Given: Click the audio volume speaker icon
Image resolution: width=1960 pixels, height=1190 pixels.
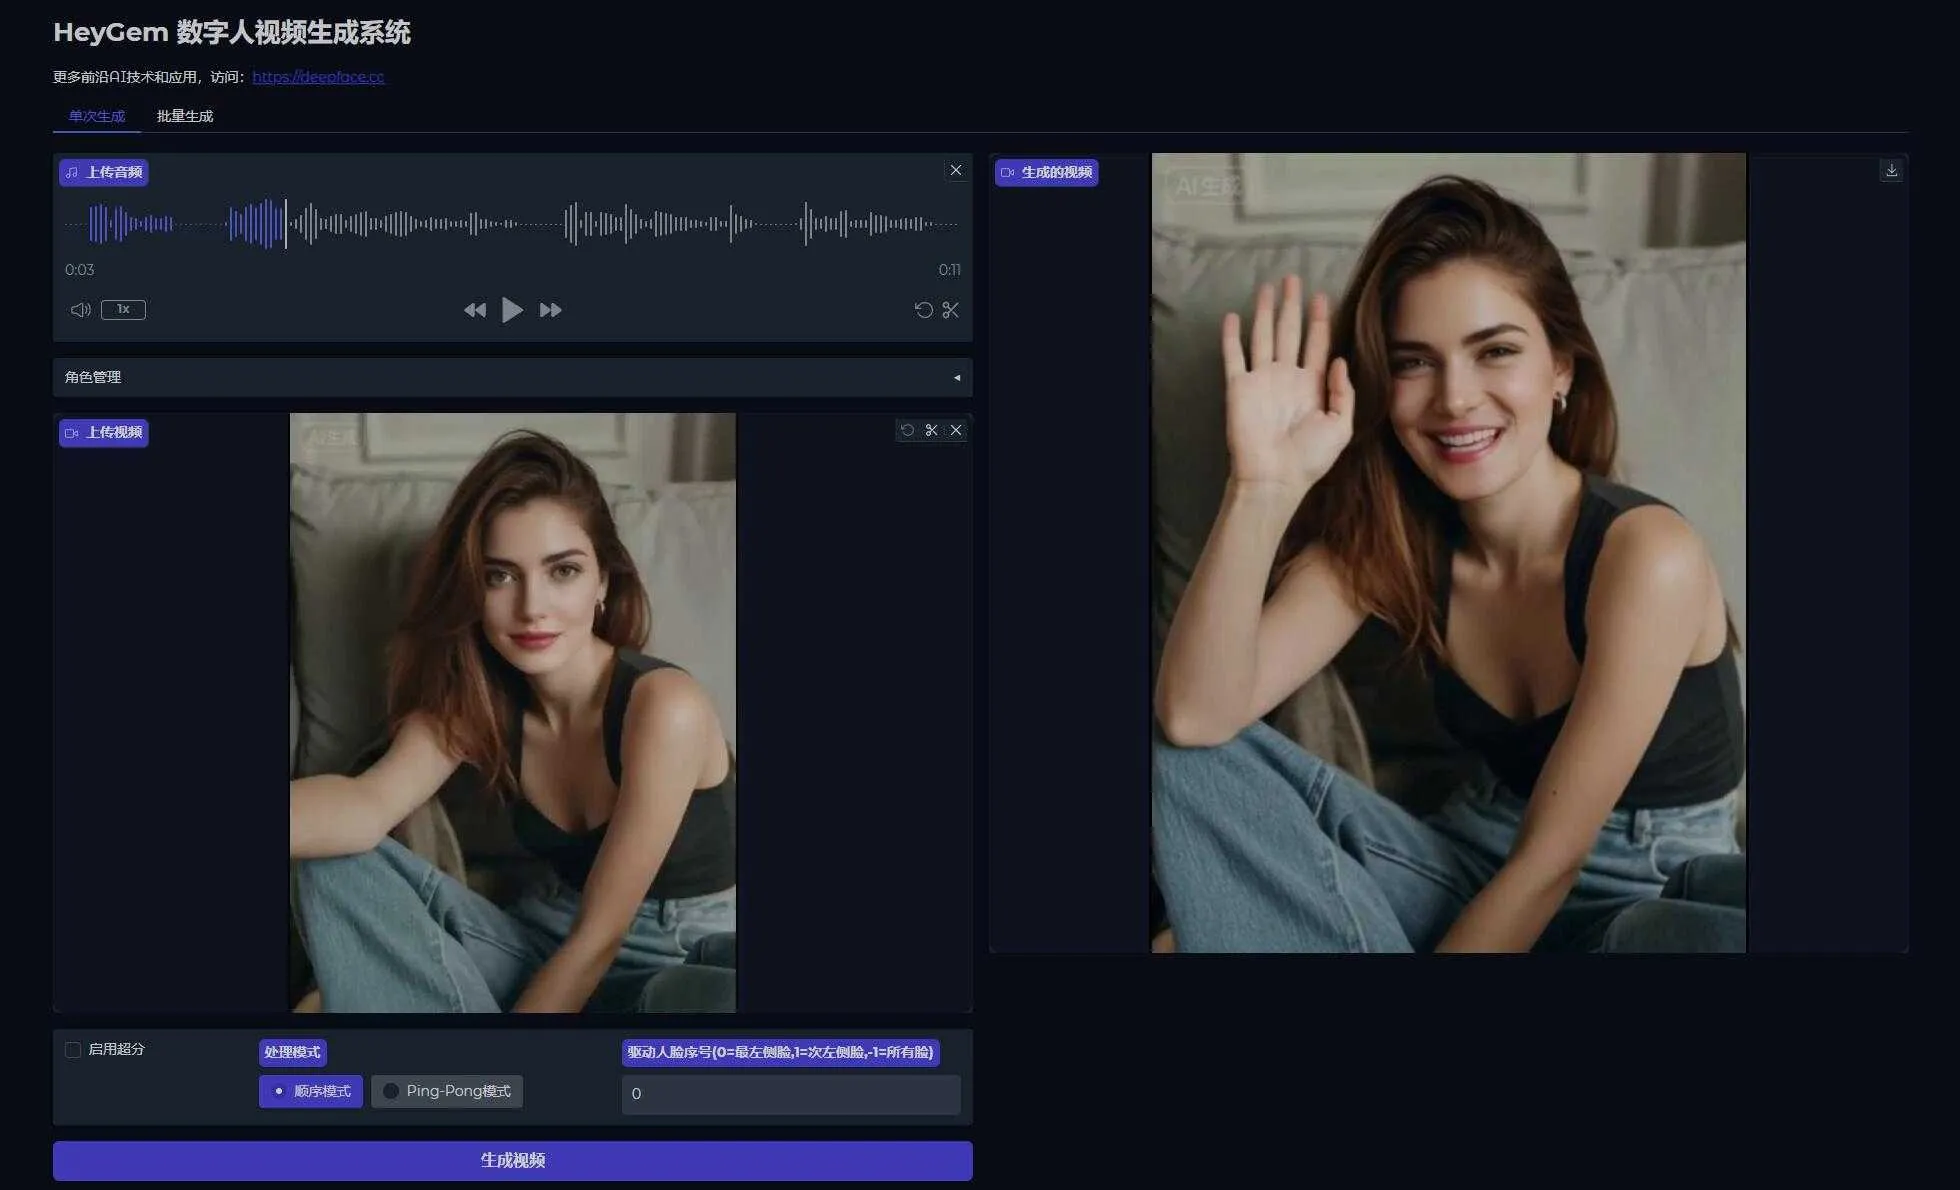Looking at the screenshot, I should pos(81,310).
